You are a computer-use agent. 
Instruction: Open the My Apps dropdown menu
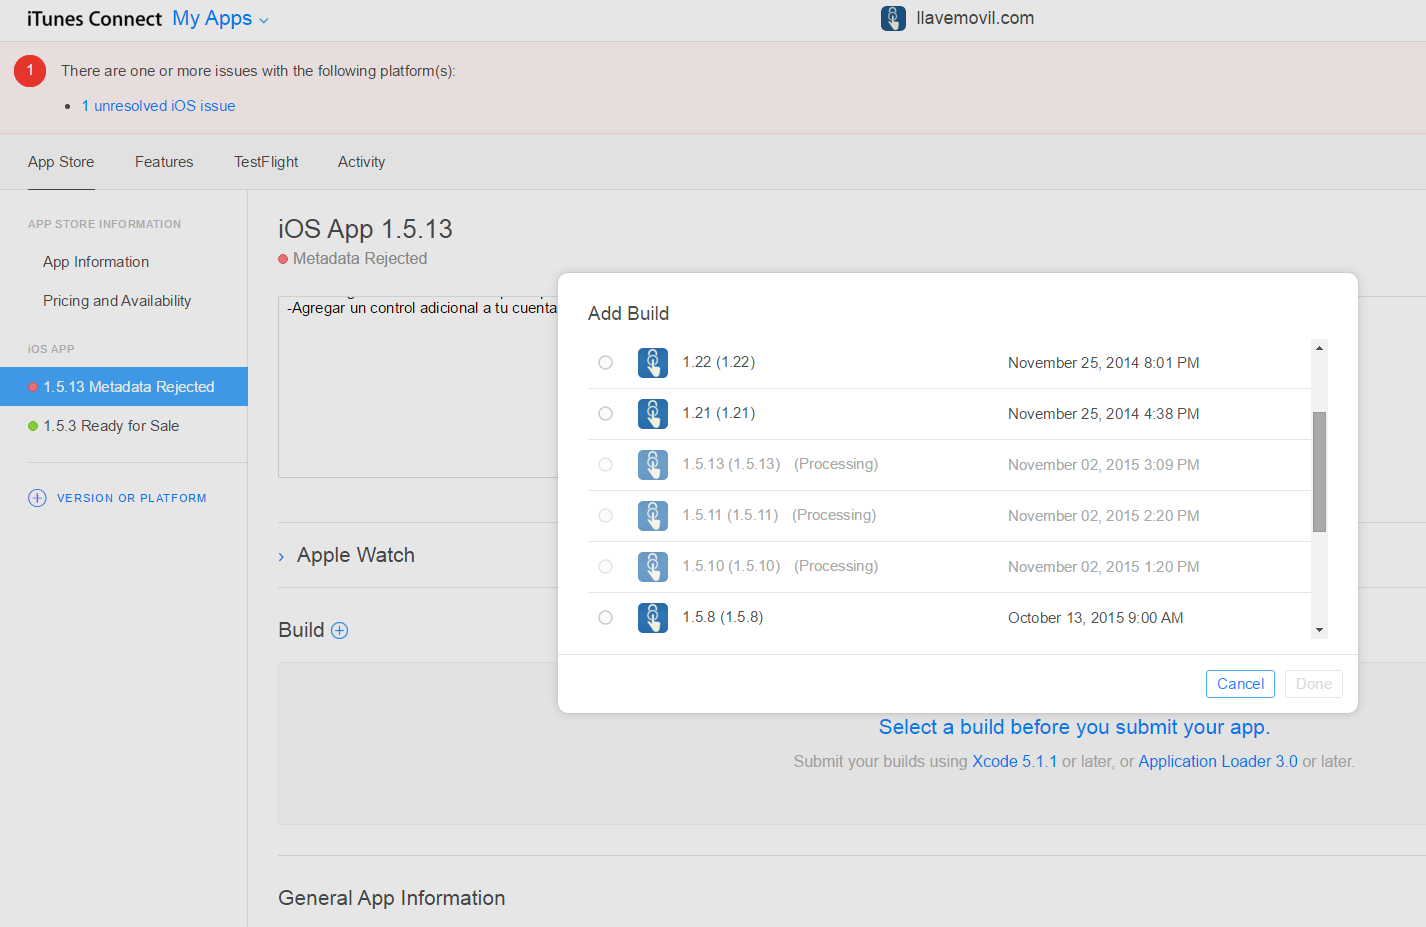point(220,18)
